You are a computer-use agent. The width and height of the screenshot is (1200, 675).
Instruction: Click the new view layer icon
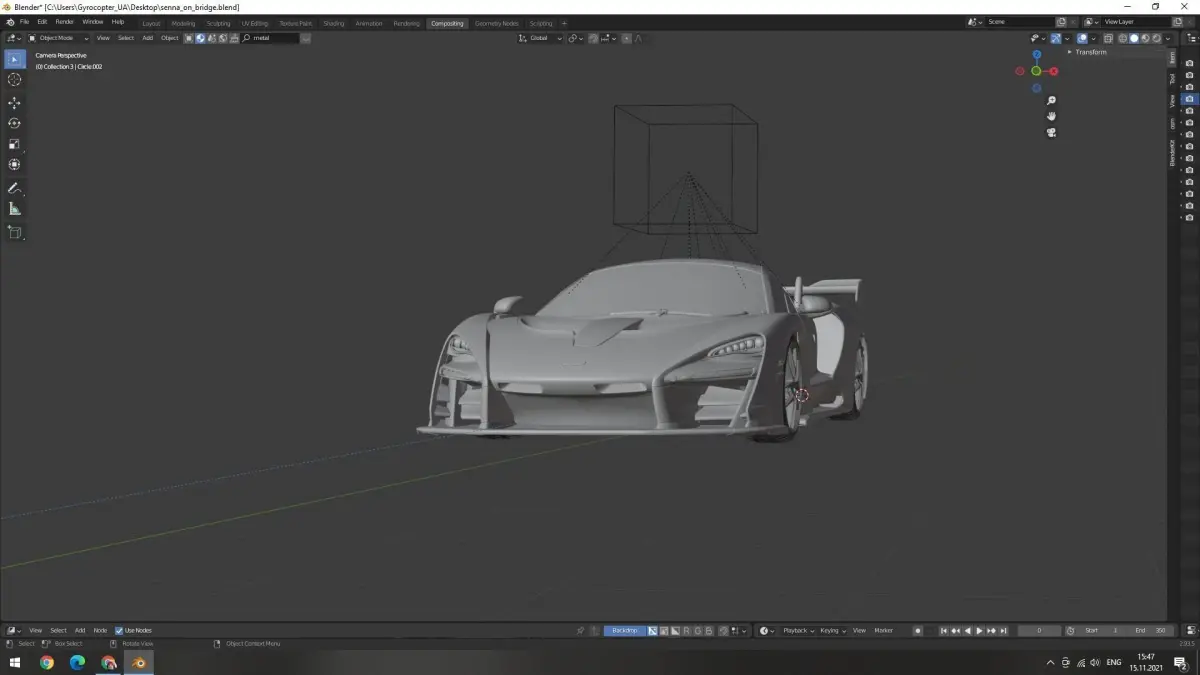coord(1177,22)
